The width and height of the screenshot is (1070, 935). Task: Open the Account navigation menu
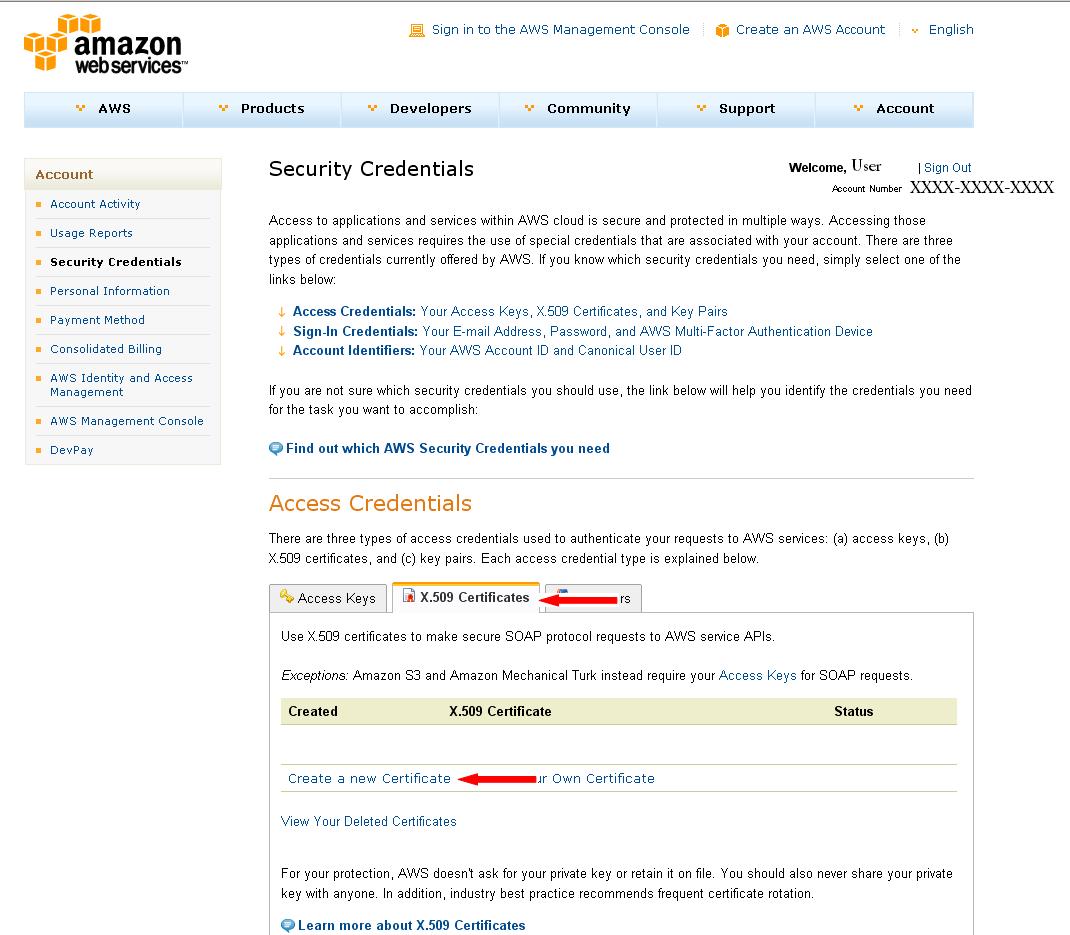point(894,109)
